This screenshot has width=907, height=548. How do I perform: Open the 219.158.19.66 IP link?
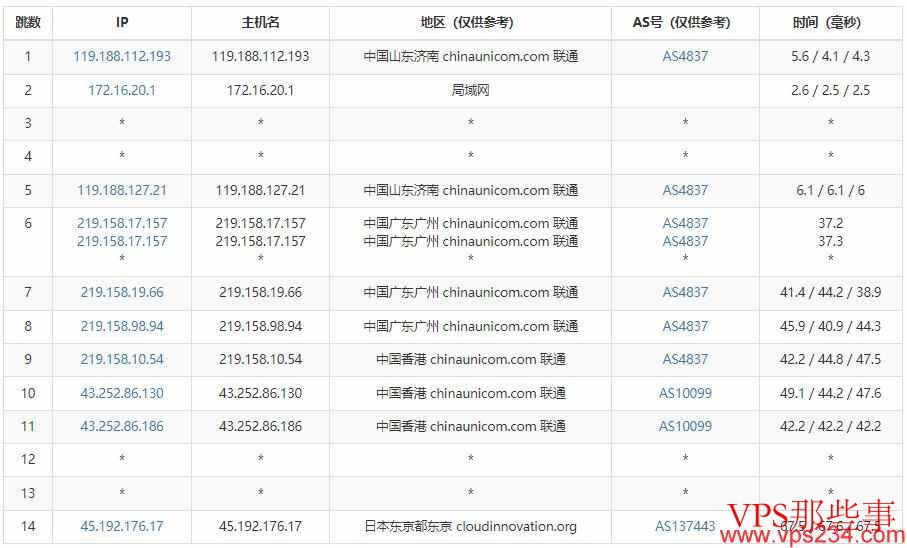[121, 292]
